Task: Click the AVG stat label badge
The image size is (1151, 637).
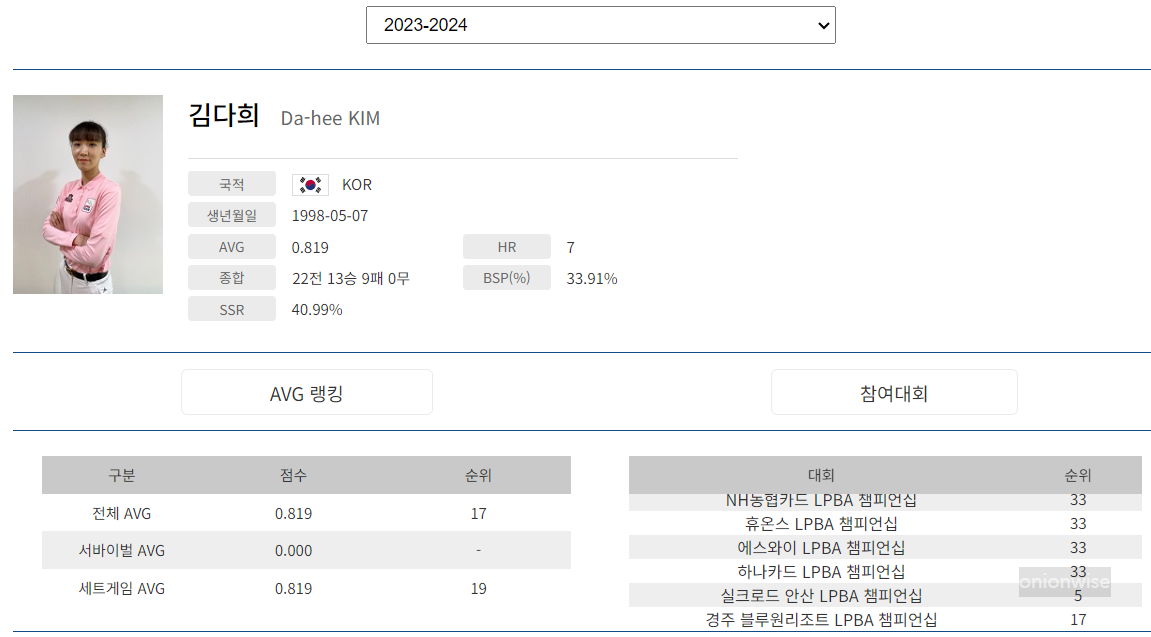Action: point(231,246)
